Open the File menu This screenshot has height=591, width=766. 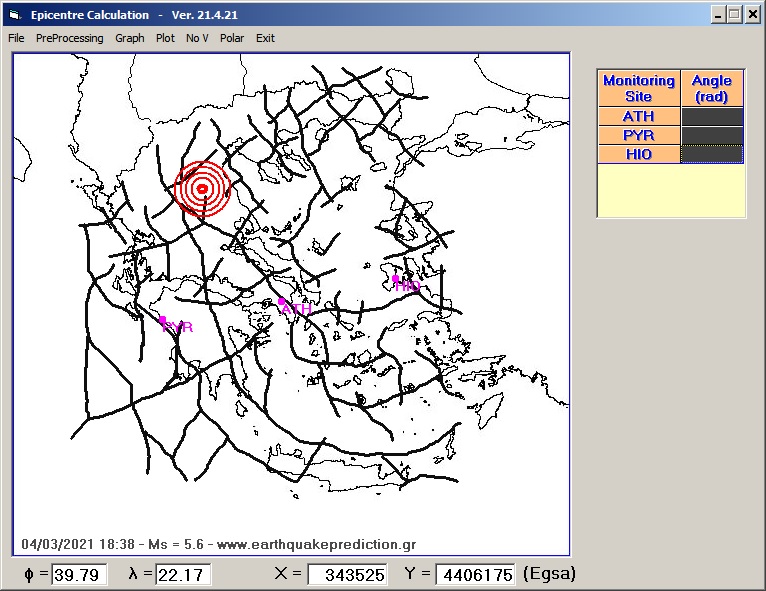tap(16, 38)
